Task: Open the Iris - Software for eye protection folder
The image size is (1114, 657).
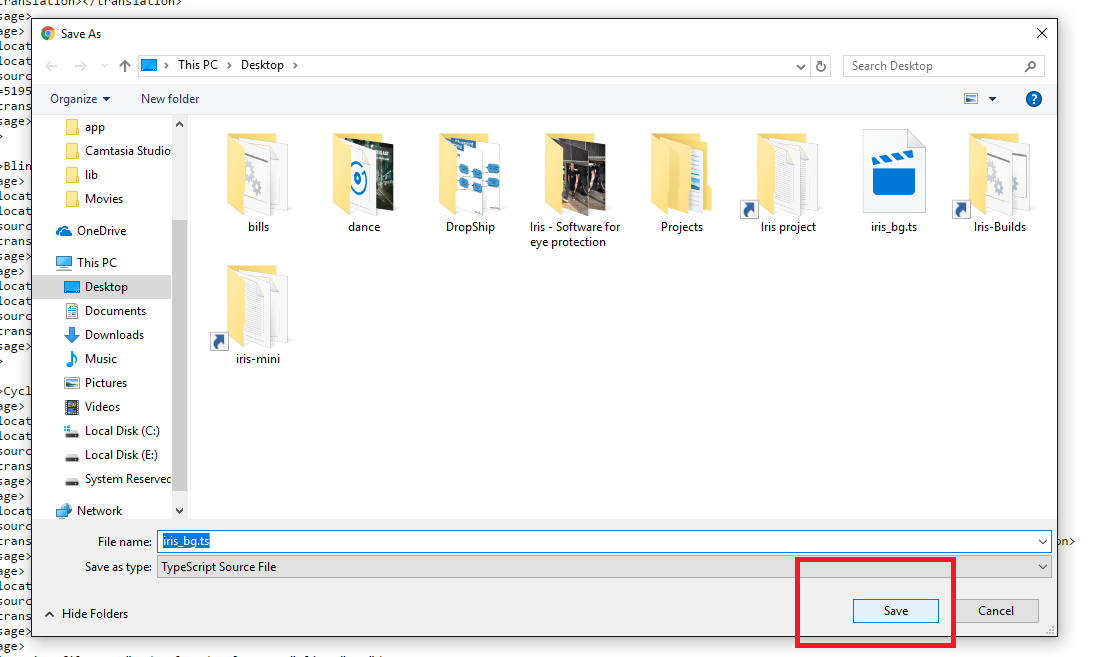Action: pos(575,190)
